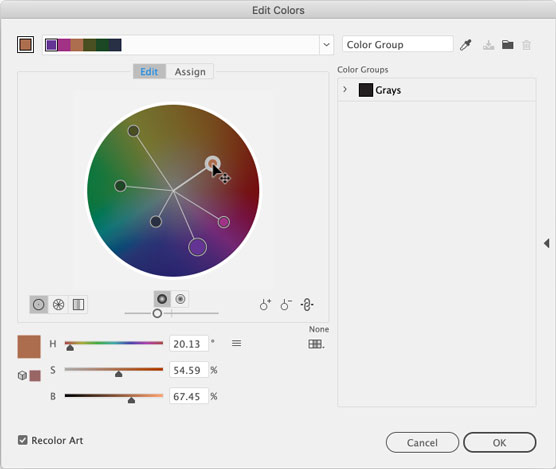
Task: Open swatch library limit icon under None
Action: 316,344
